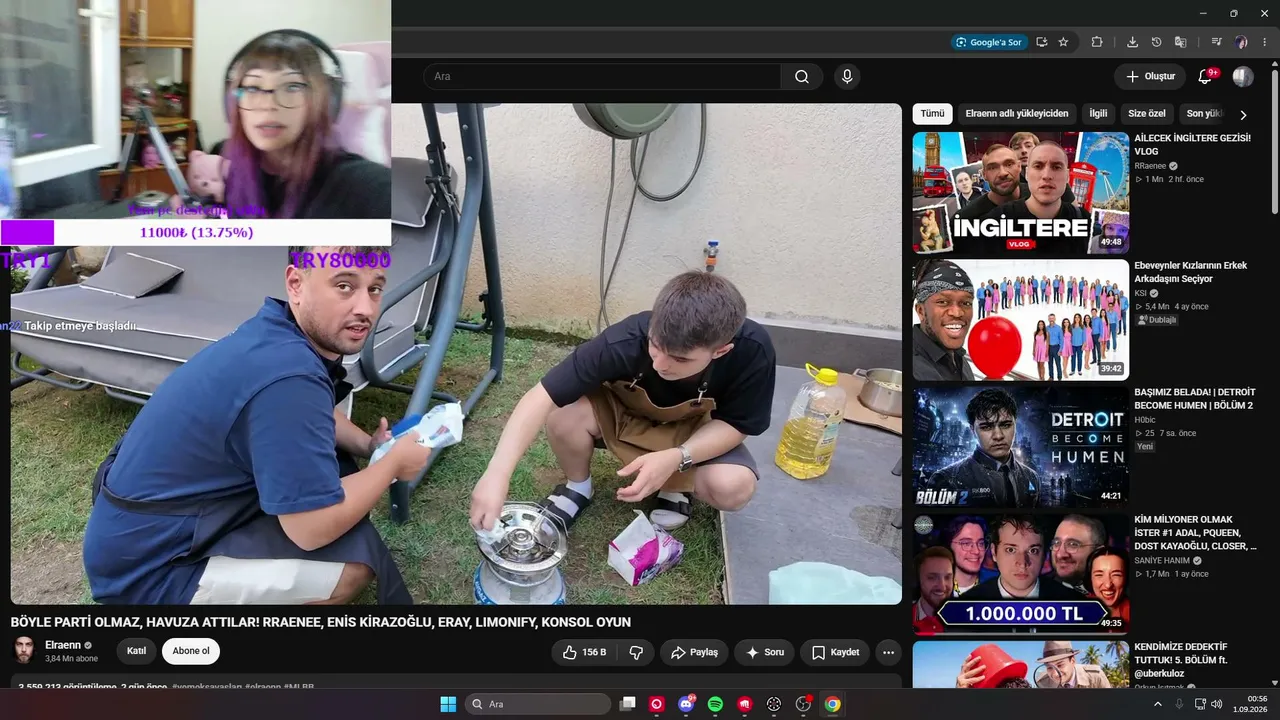Bookmark this page with the star icon
Image resolution: width=1280 pixels, height=720 pixels.
coord(1063,42)
